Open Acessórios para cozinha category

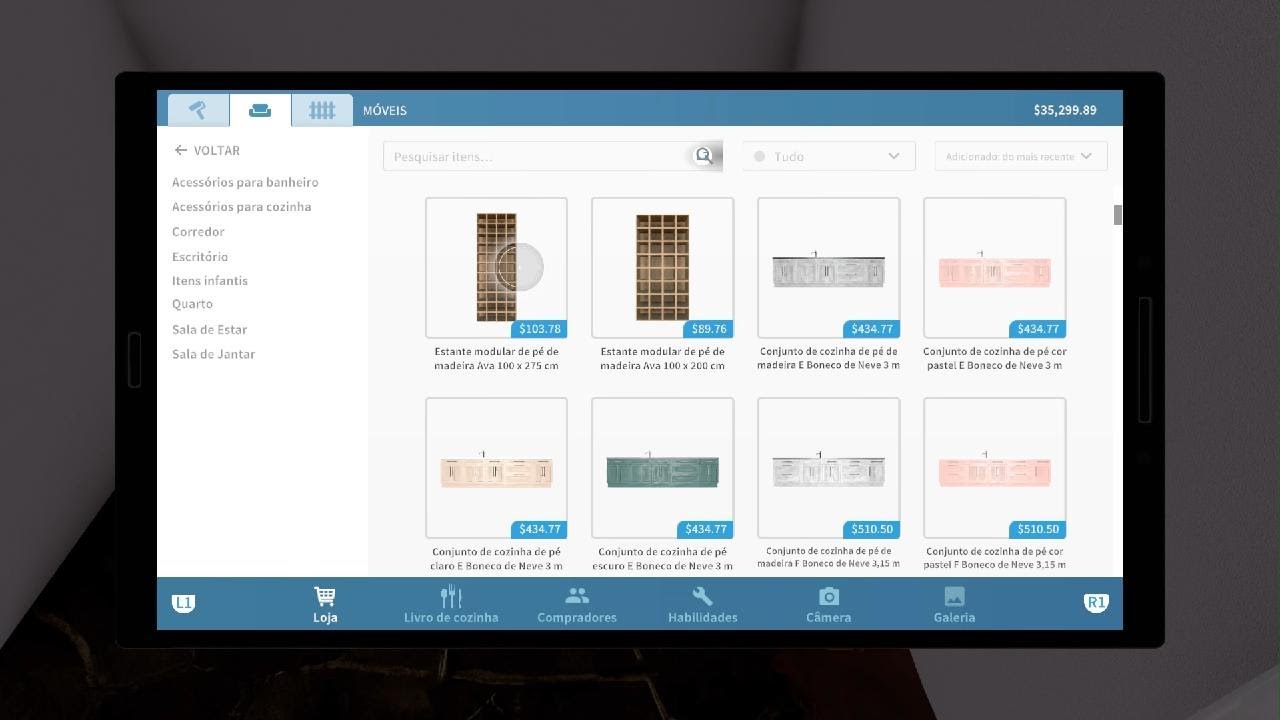[241, 207]
